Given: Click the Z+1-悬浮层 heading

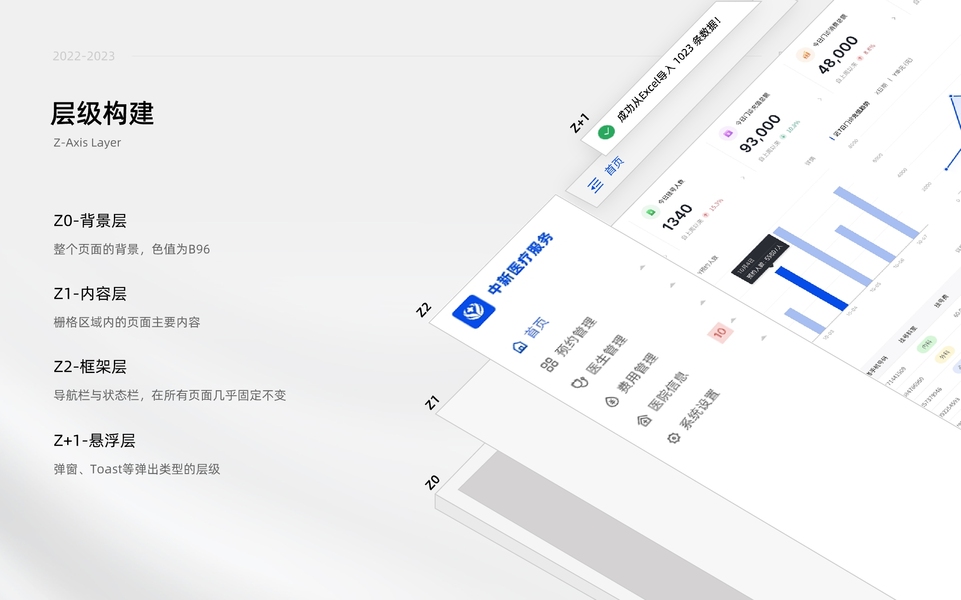Looking at the screenshot, I should (94, 440).
